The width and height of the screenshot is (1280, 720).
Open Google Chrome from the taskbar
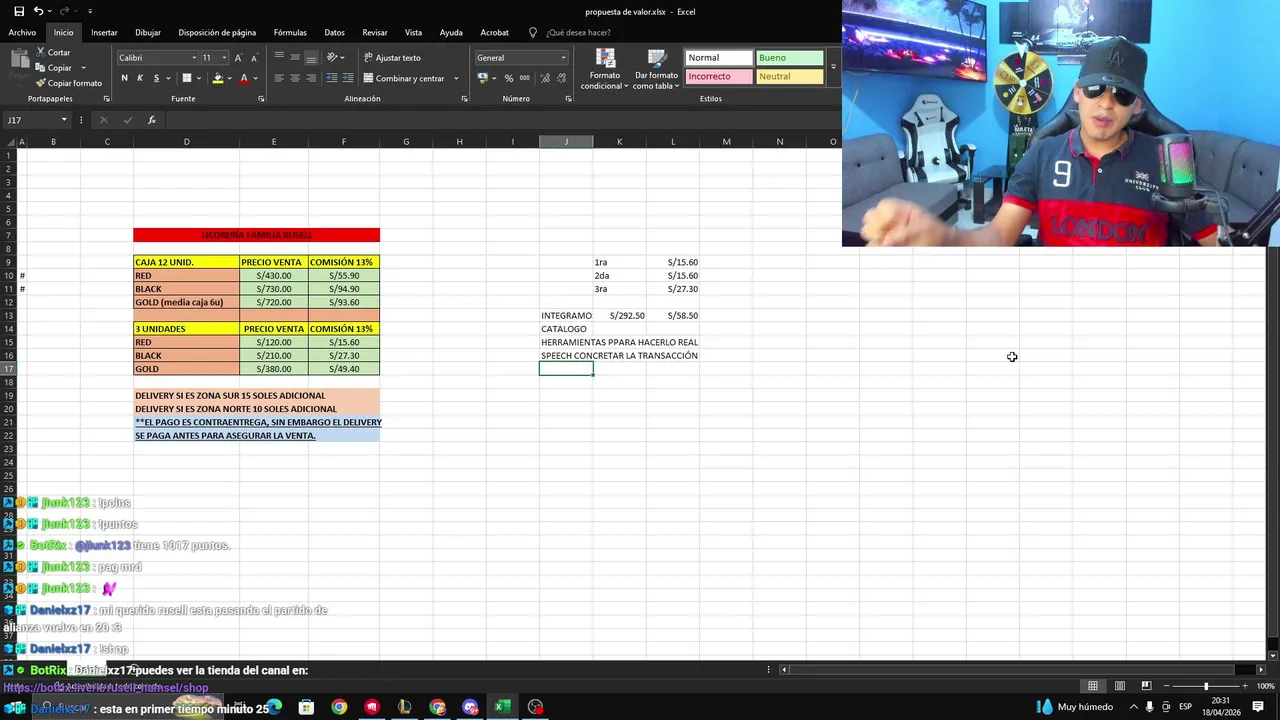pos(339,707)
